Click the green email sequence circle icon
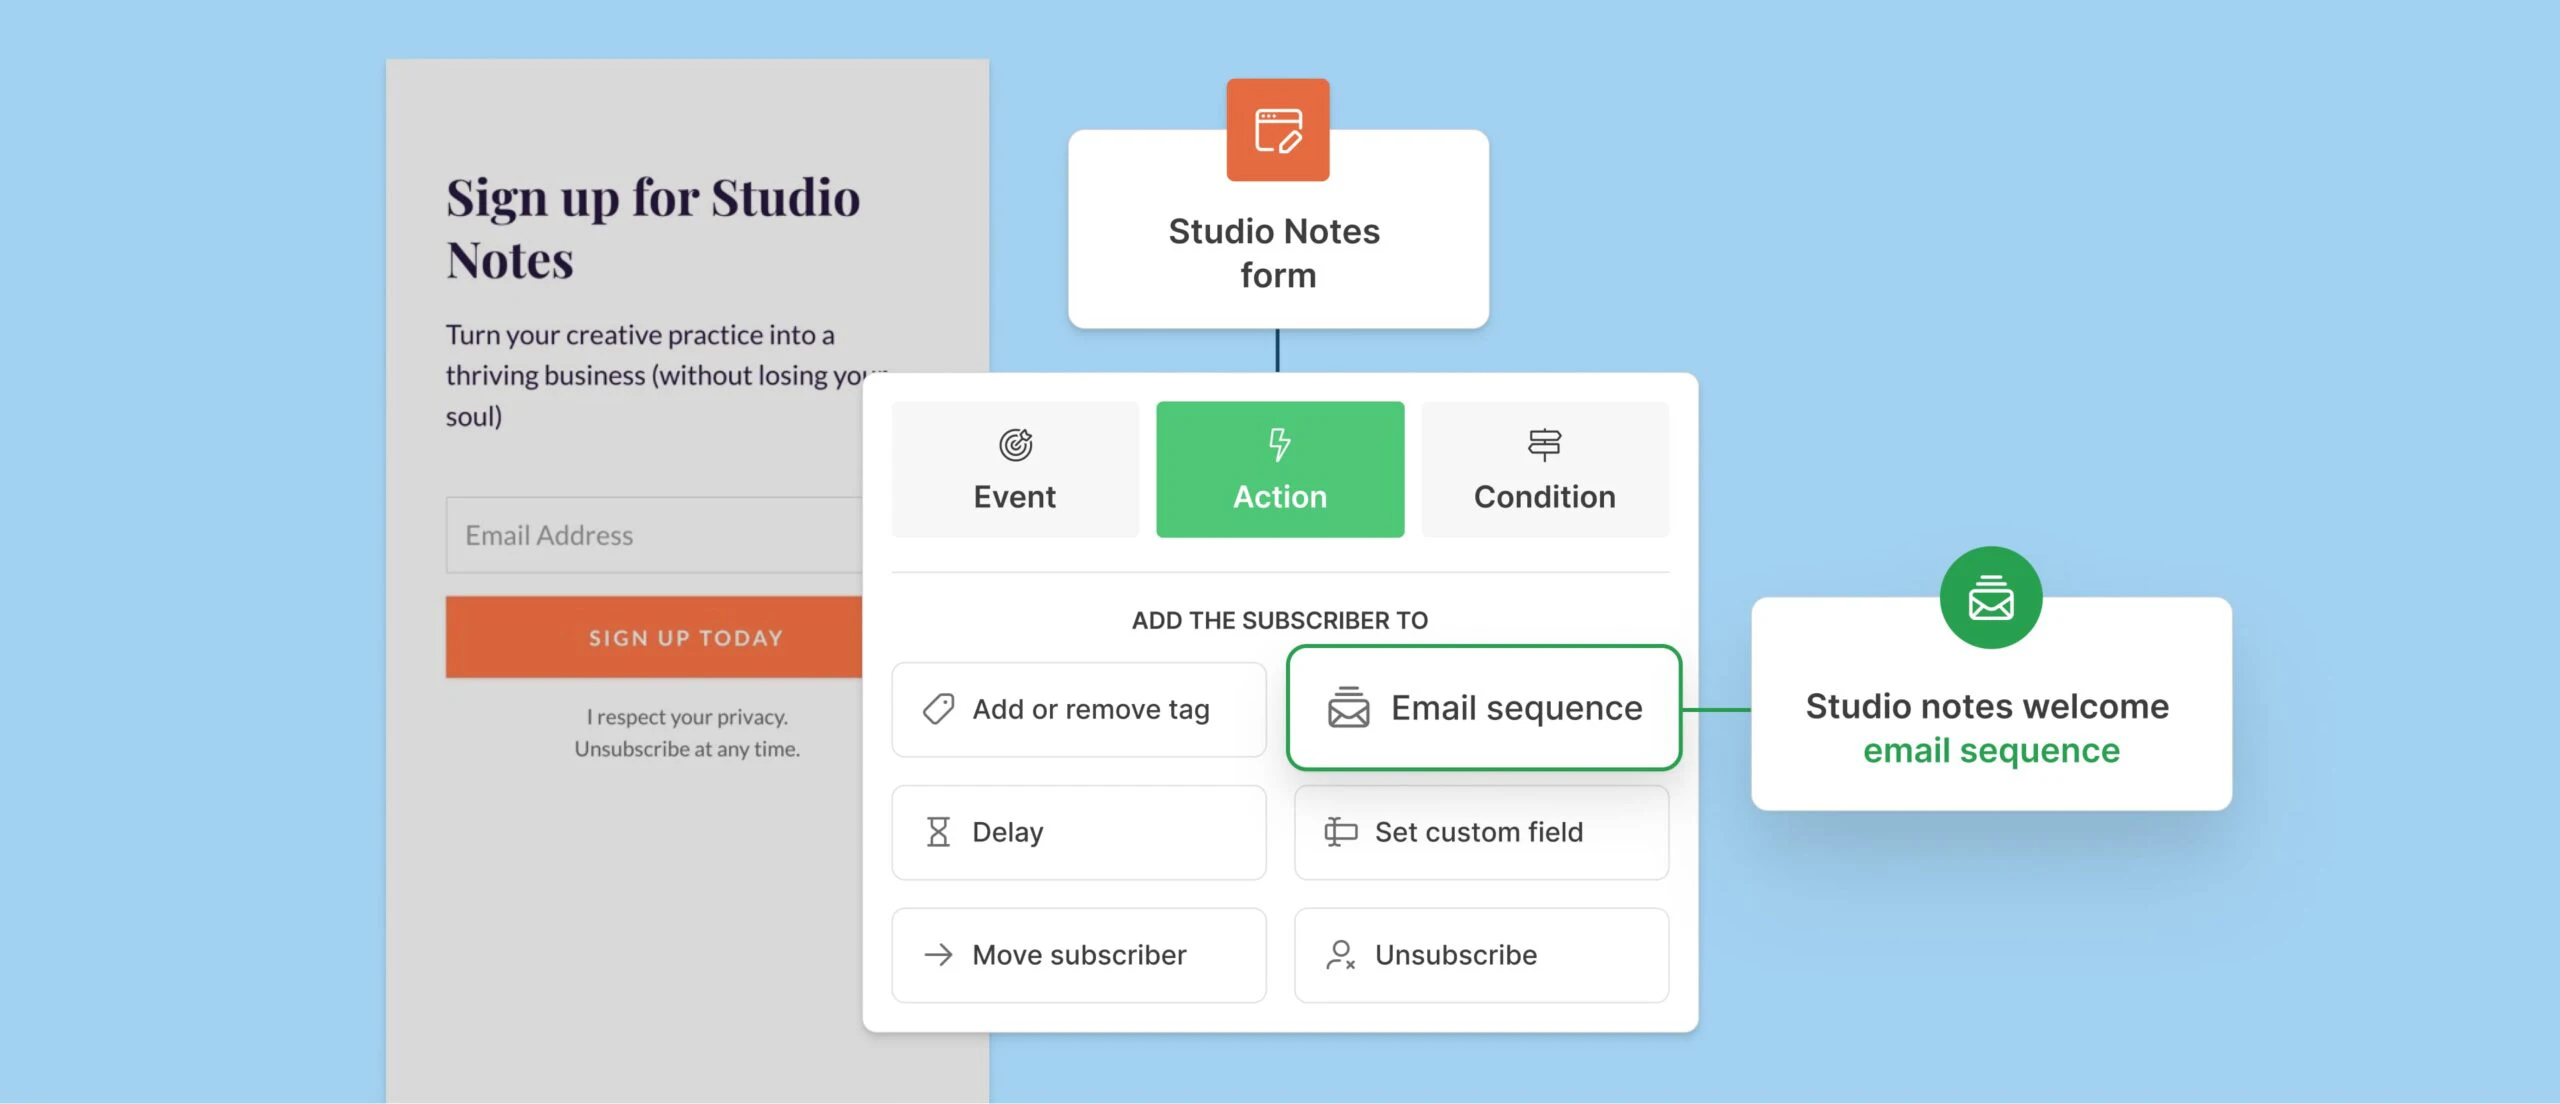2560x1104 pixels. coord(1990,598)
